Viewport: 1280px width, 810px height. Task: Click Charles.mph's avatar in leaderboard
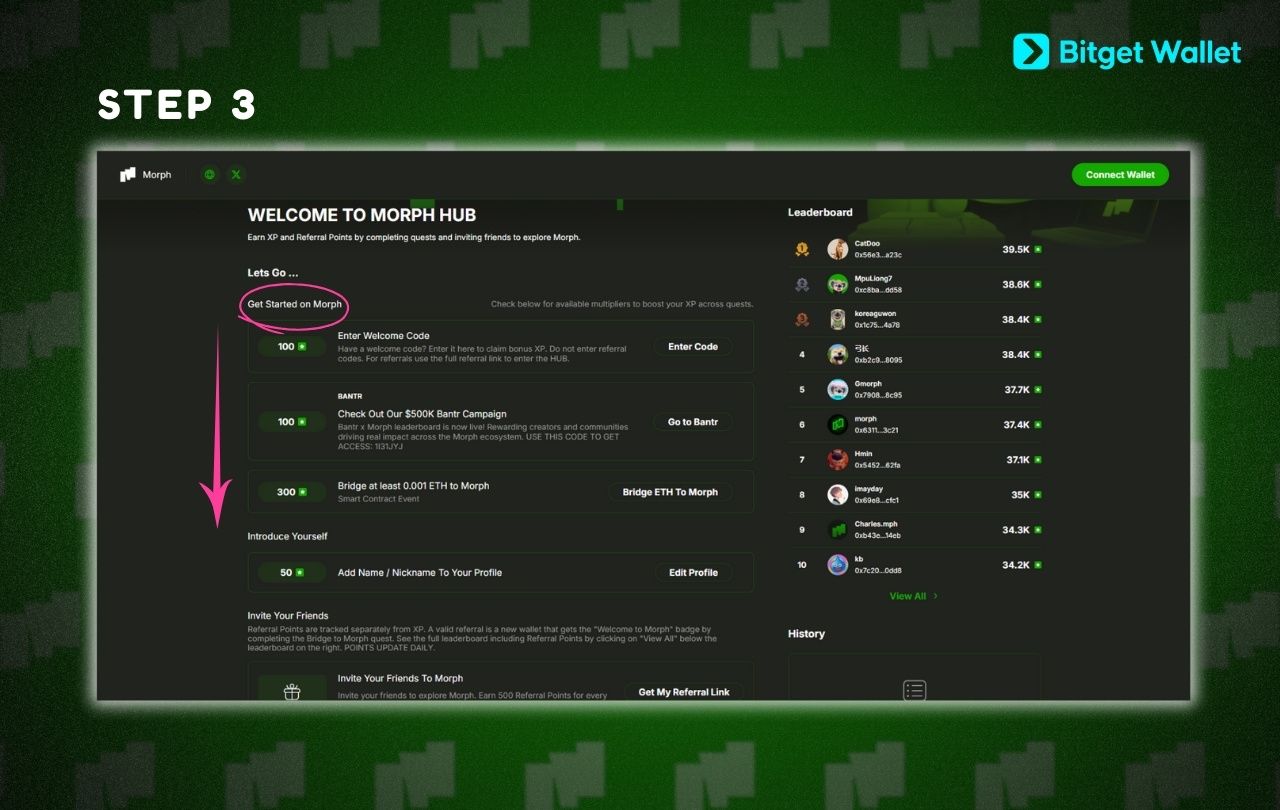[x=838, y=530]
